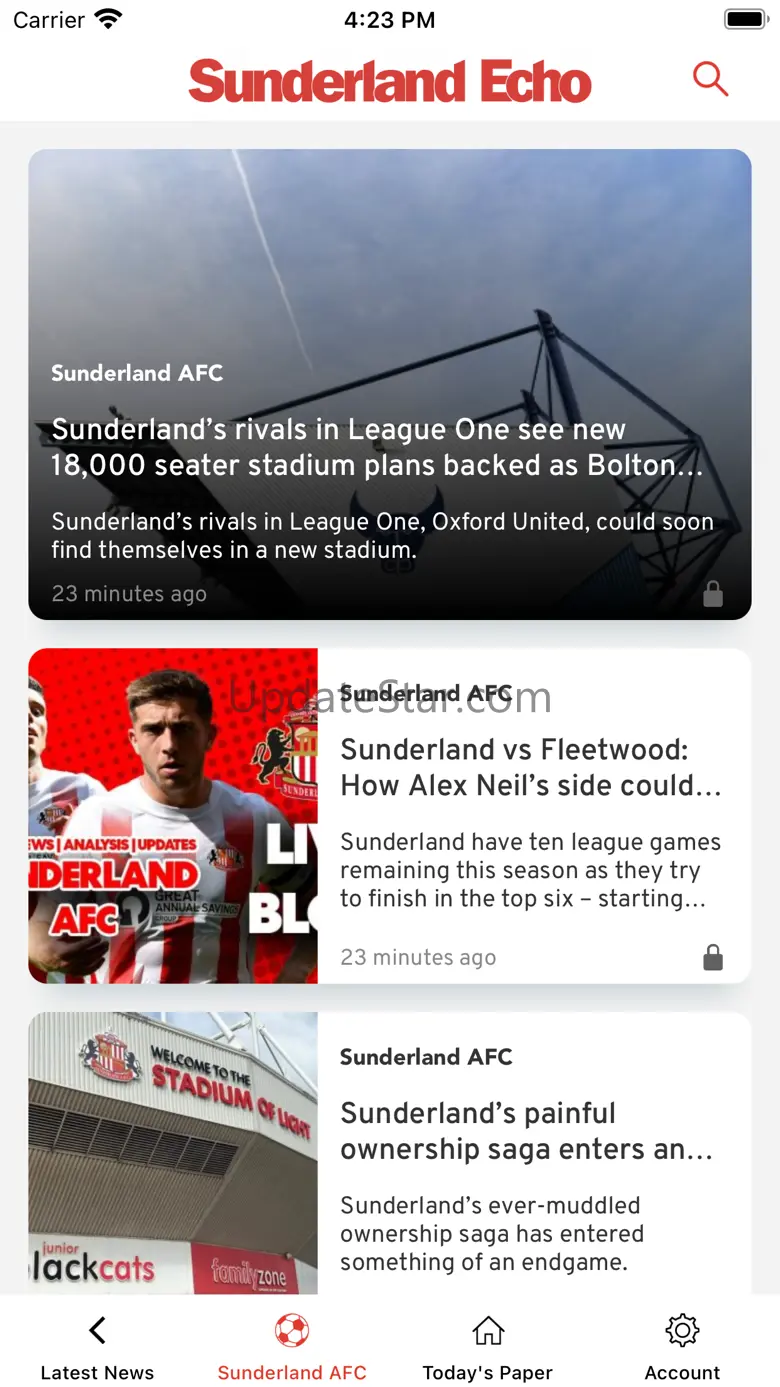Viewport: 780px width, 1387px height.
Task: Tap the Alex Neil live blog thumbnail
Action: tap(173, 816)
